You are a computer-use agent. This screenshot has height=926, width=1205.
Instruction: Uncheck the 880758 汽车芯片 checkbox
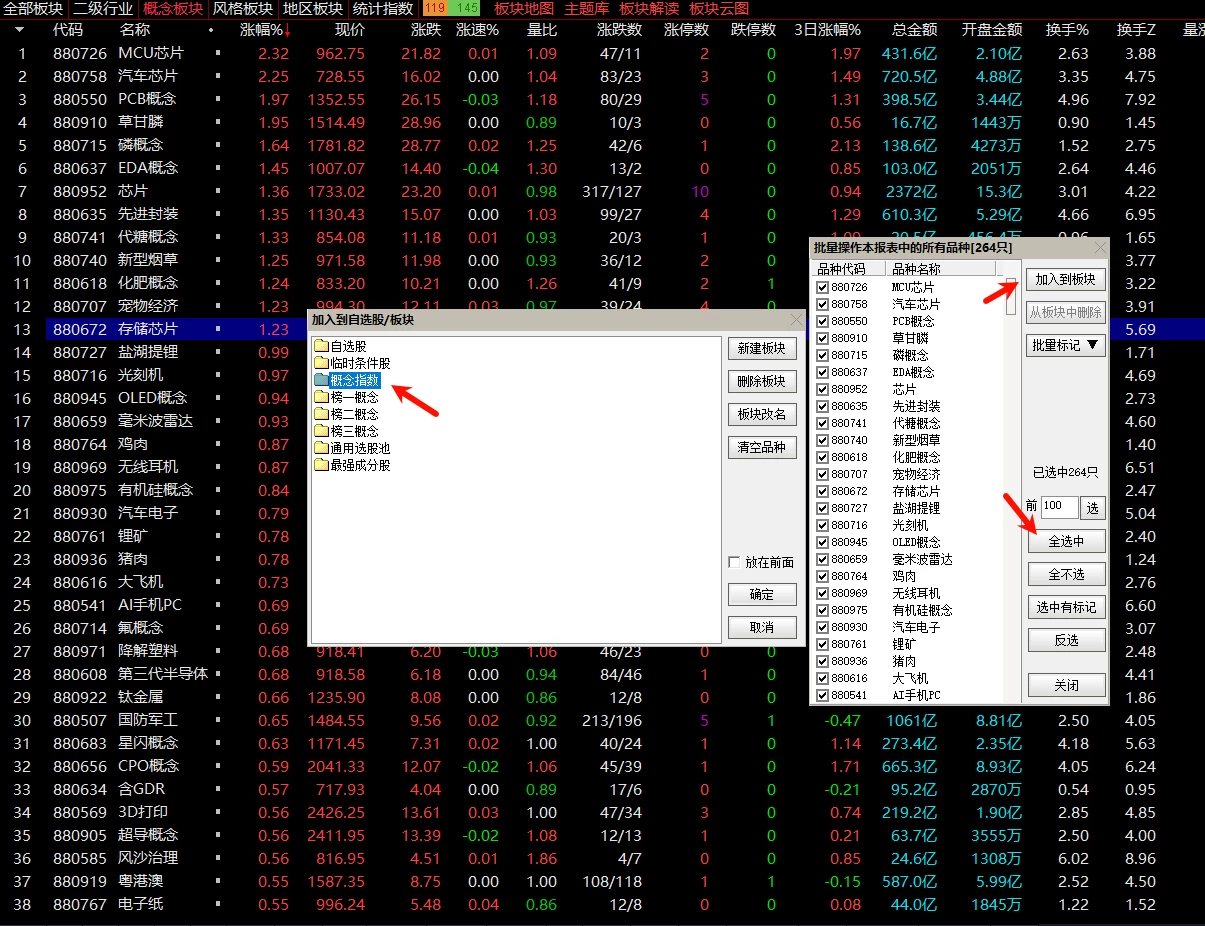[823, 304]
